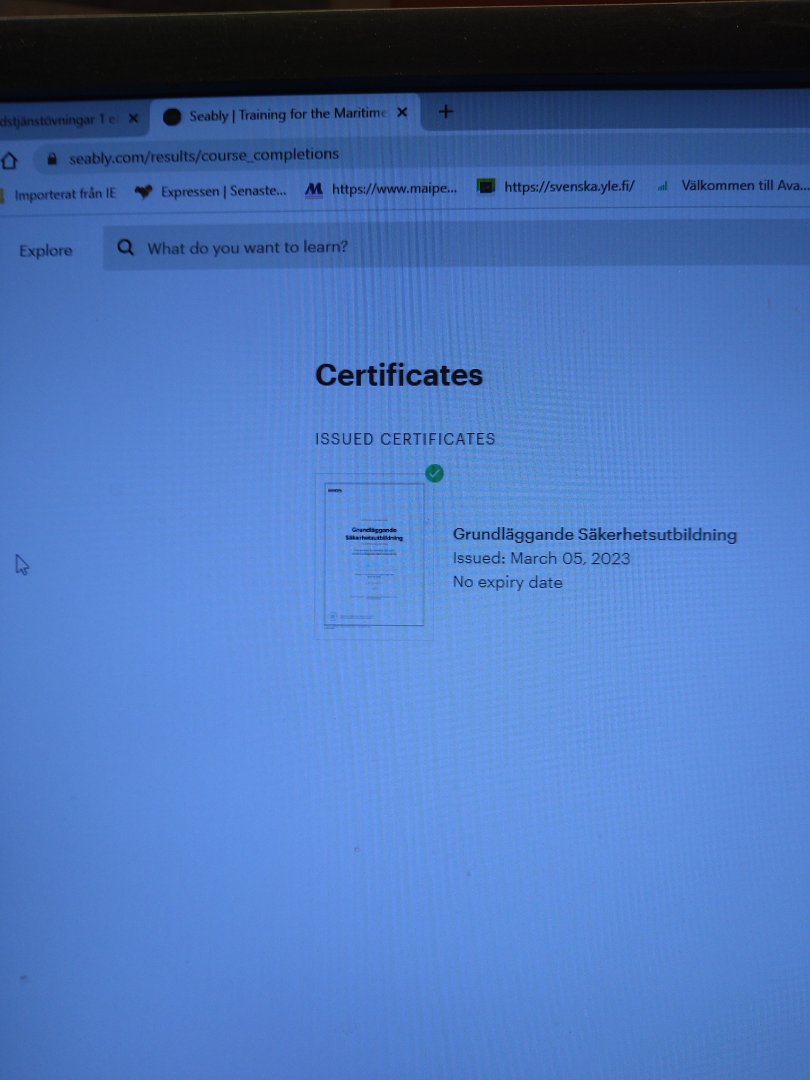Open the Explore menu
Screen dimensions: 810x1080
(x=46, y=251)
